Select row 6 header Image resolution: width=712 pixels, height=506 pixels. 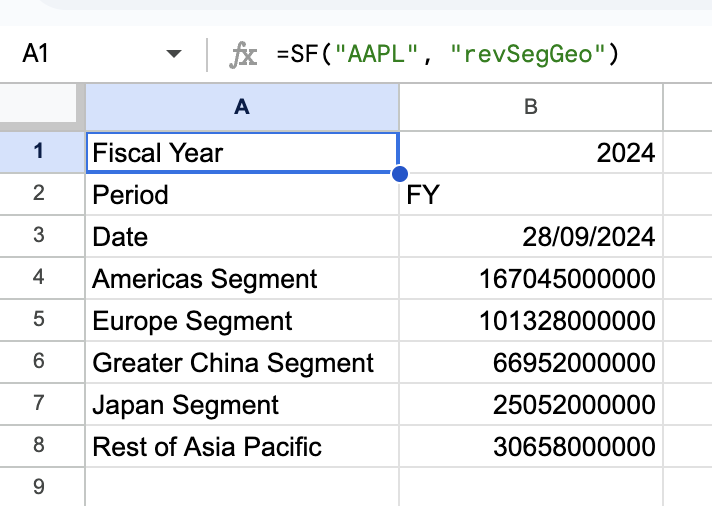(42, 362)
